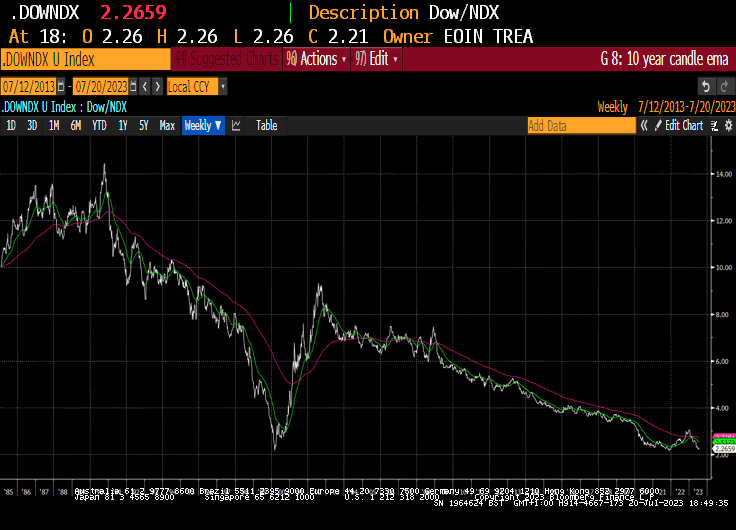
Task: Click the magenta EMA value axis label
Action: pyautogui.click(x=724, y=436)
